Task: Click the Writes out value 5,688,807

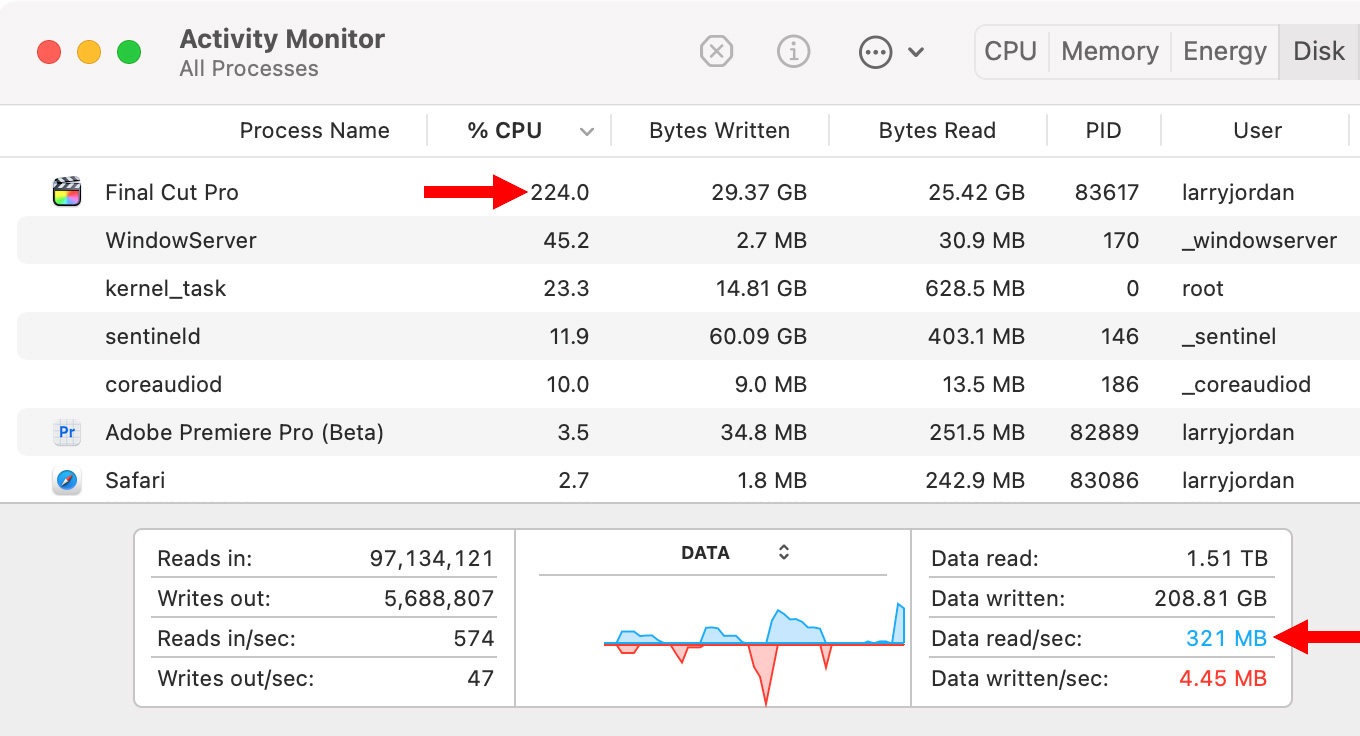Action: point(439,599)
